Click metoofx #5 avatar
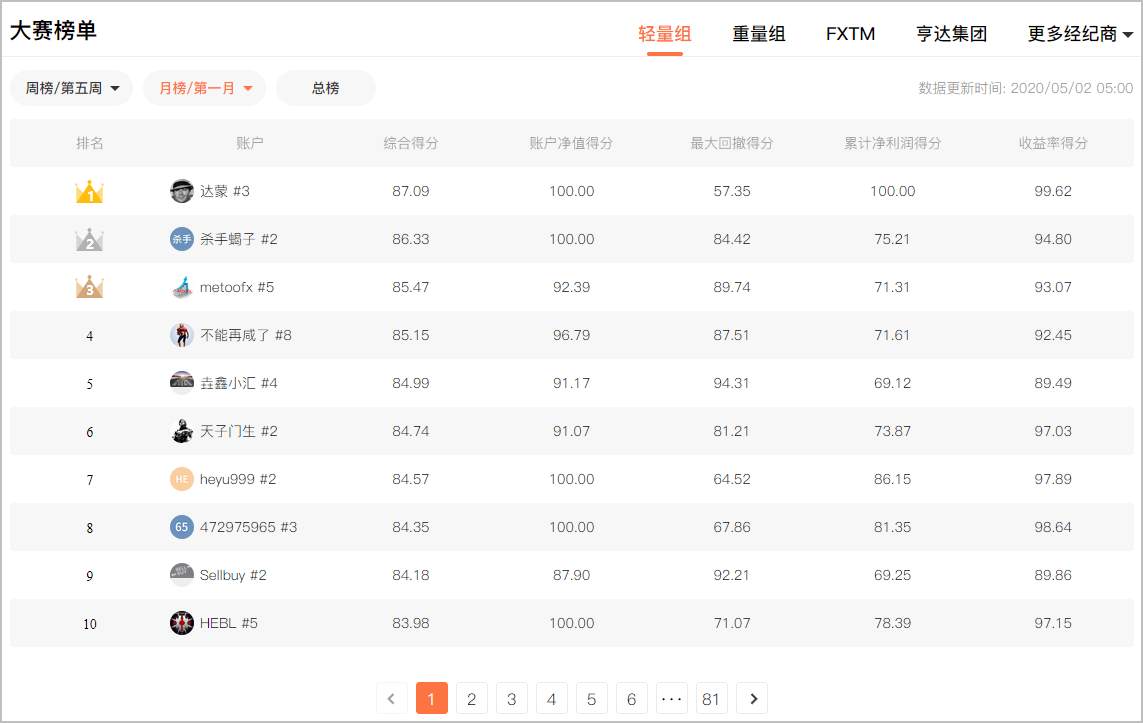 (x=182, y=287)
